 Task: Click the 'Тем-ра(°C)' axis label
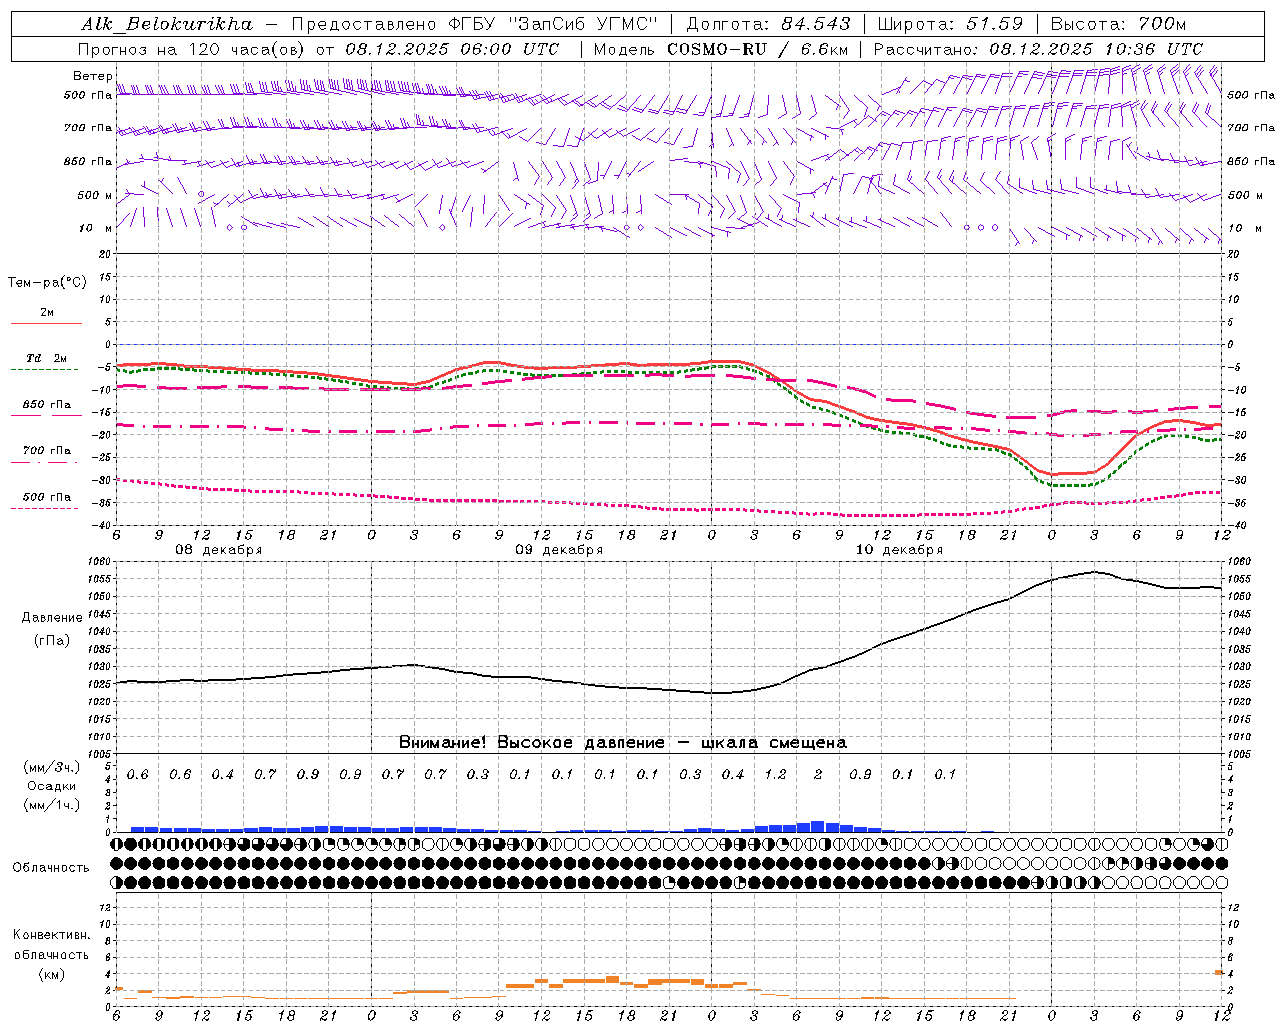tap(47, 283)
